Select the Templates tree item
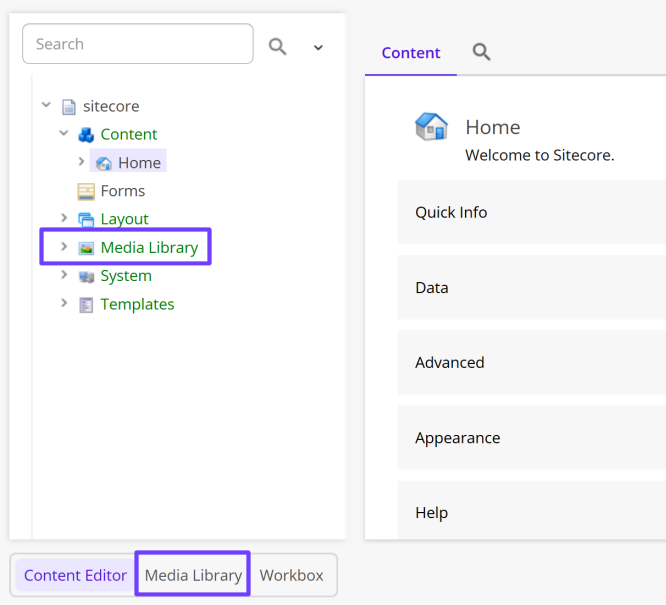The image size is (666, 605). tap(137, 304)
